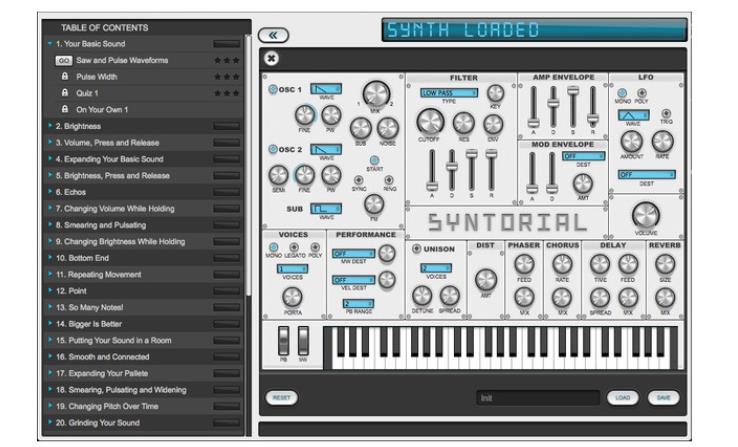Viewport: 738px width, 447px height.
Task: Open the LFO Dest dropdown
Action: [x=646, y=175]
